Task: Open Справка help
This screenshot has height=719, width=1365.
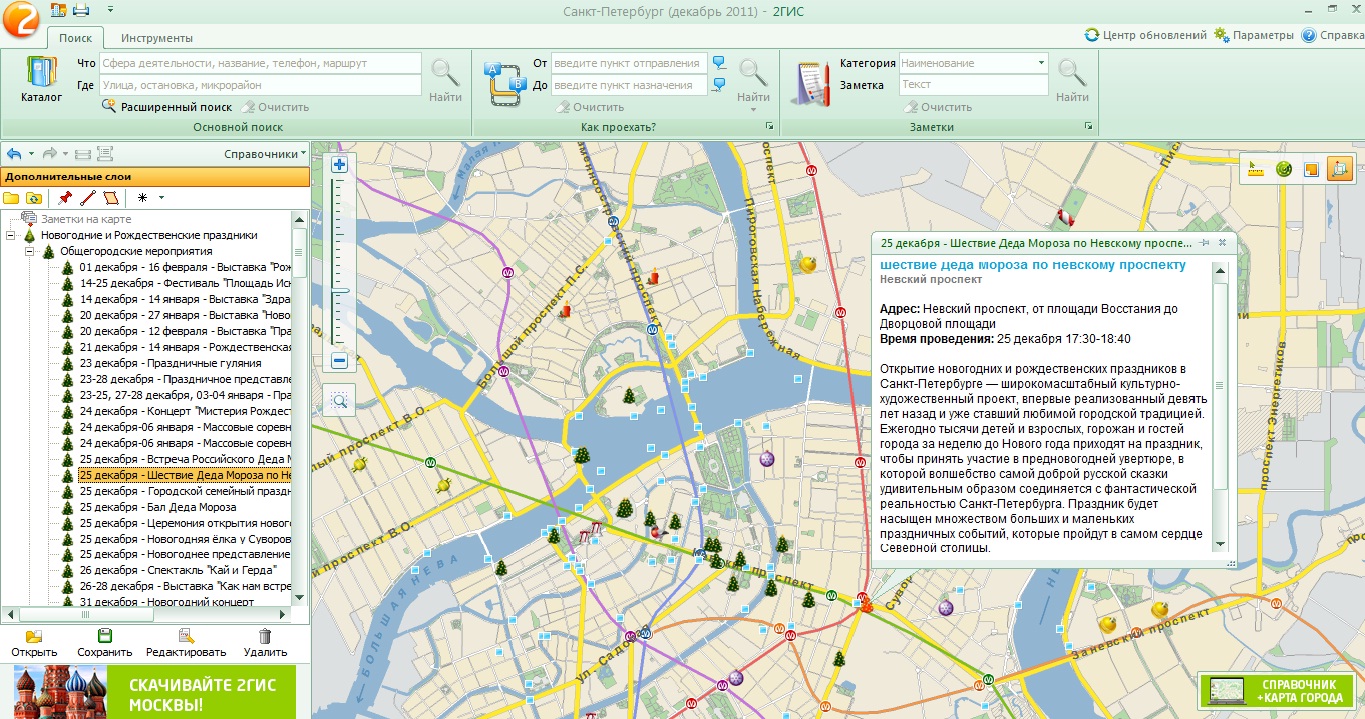Action: [1332, 35]
